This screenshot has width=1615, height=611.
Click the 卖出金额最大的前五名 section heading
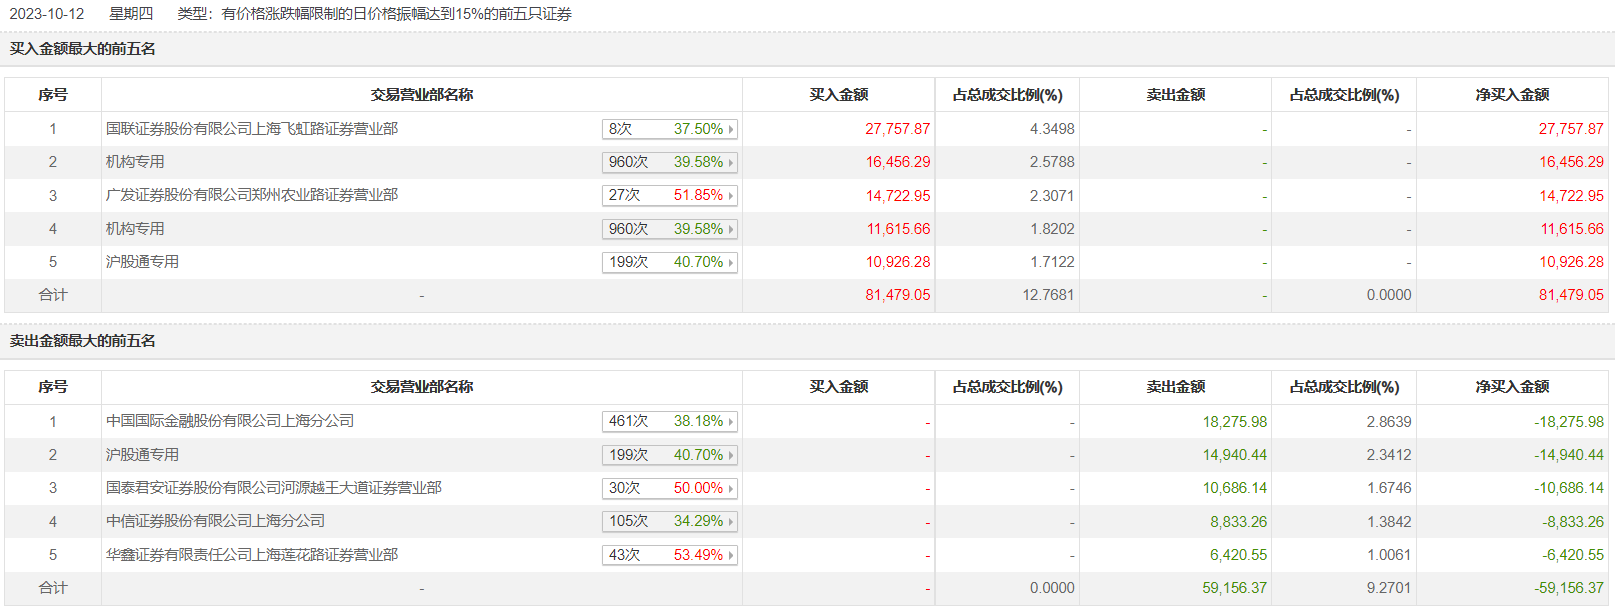[x=83, y=341]
